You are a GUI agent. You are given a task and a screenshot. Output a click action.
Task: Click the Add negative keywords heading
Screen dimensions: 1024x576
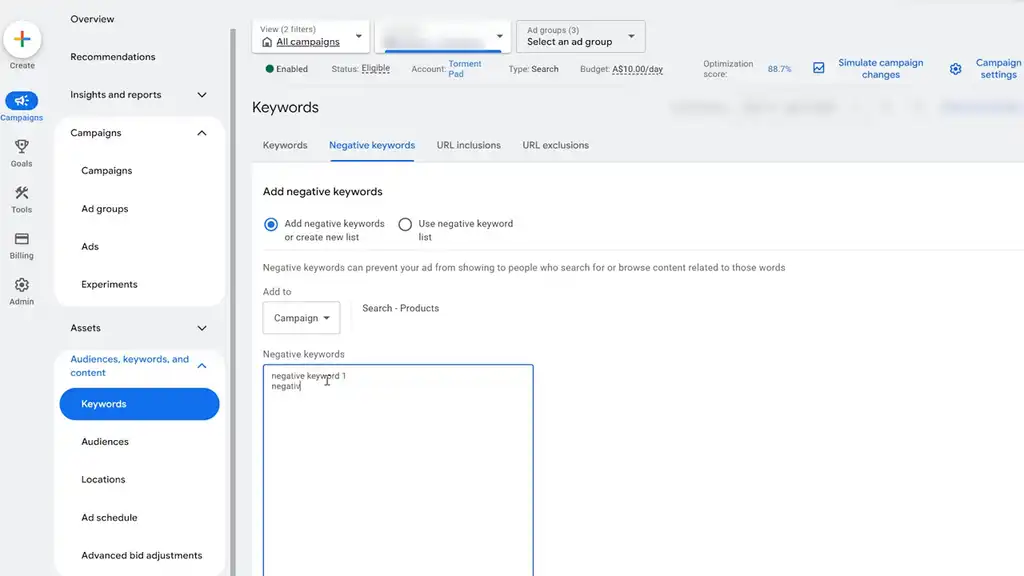[x=323, y=191]
